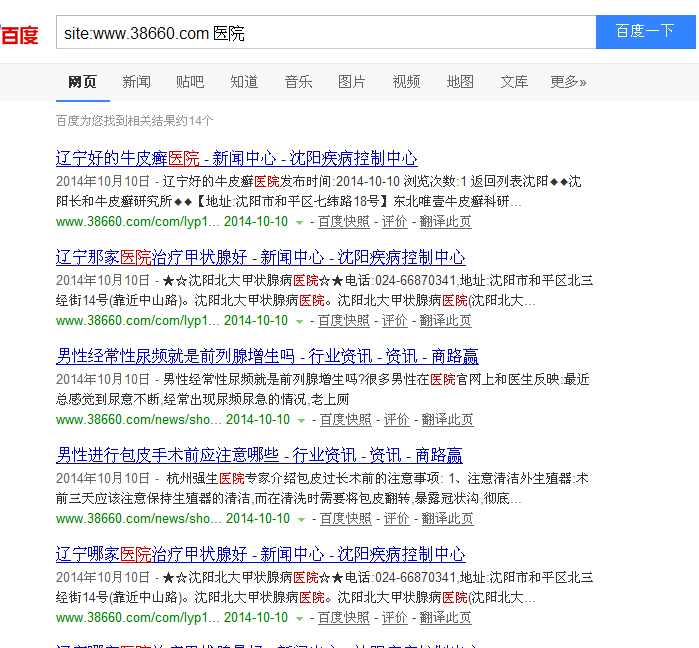Screen dimensions: 699x648
Task: Open result 辽宁好的牛皮癣医院 - 新闻中心
Action: tap(237, 159)
